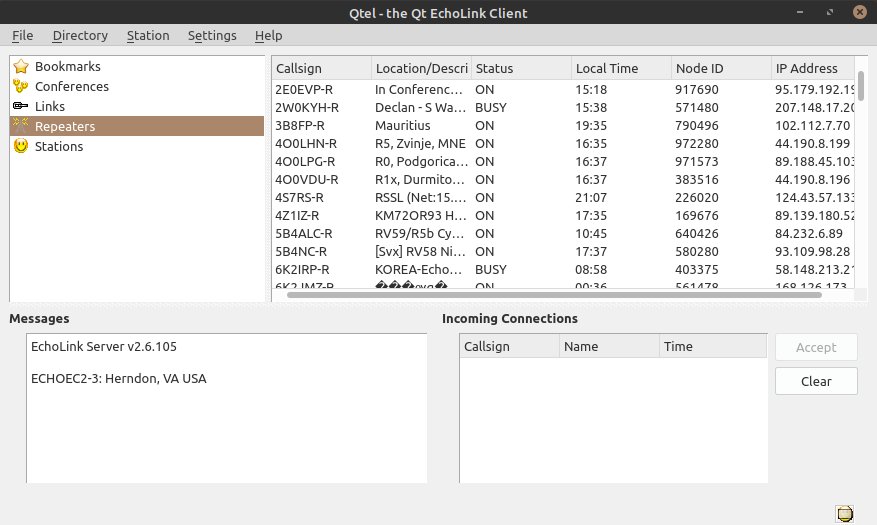Click Callsign header in Incoming Connections
Viewport: 877px width, 525px height.
510,346
